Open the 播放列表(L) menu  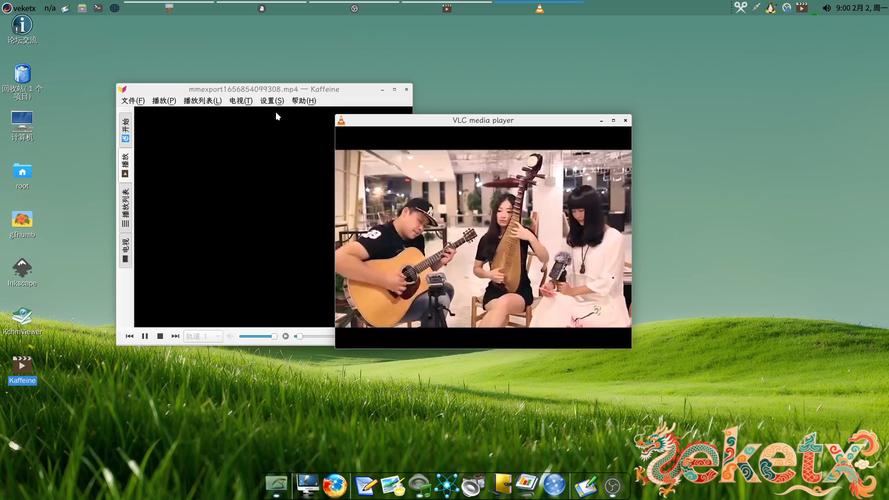(202, 101)
